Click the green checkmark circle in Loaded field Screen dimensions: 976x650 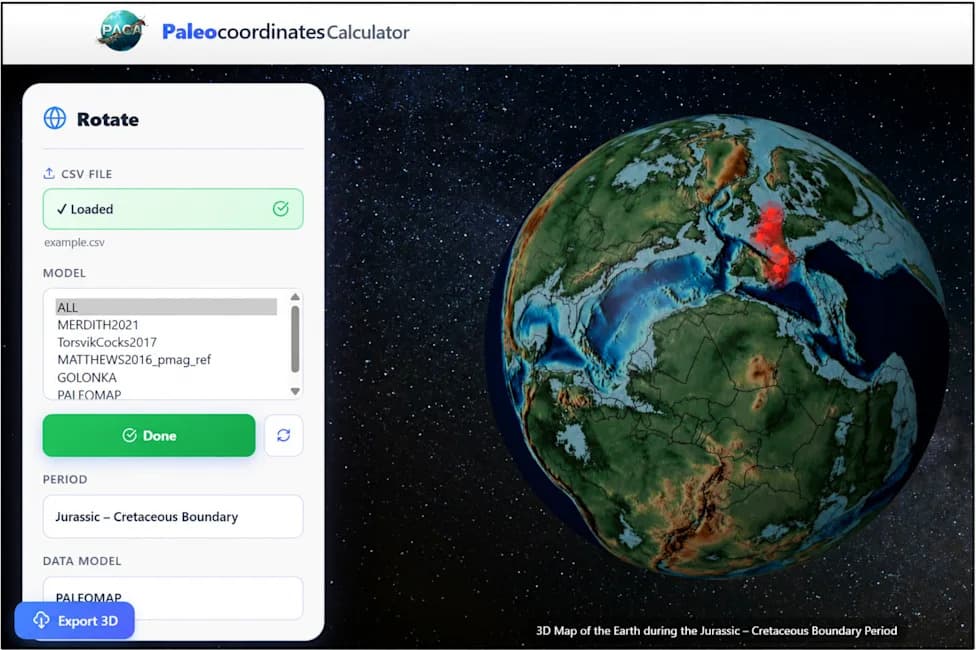[x=281, y=209]
